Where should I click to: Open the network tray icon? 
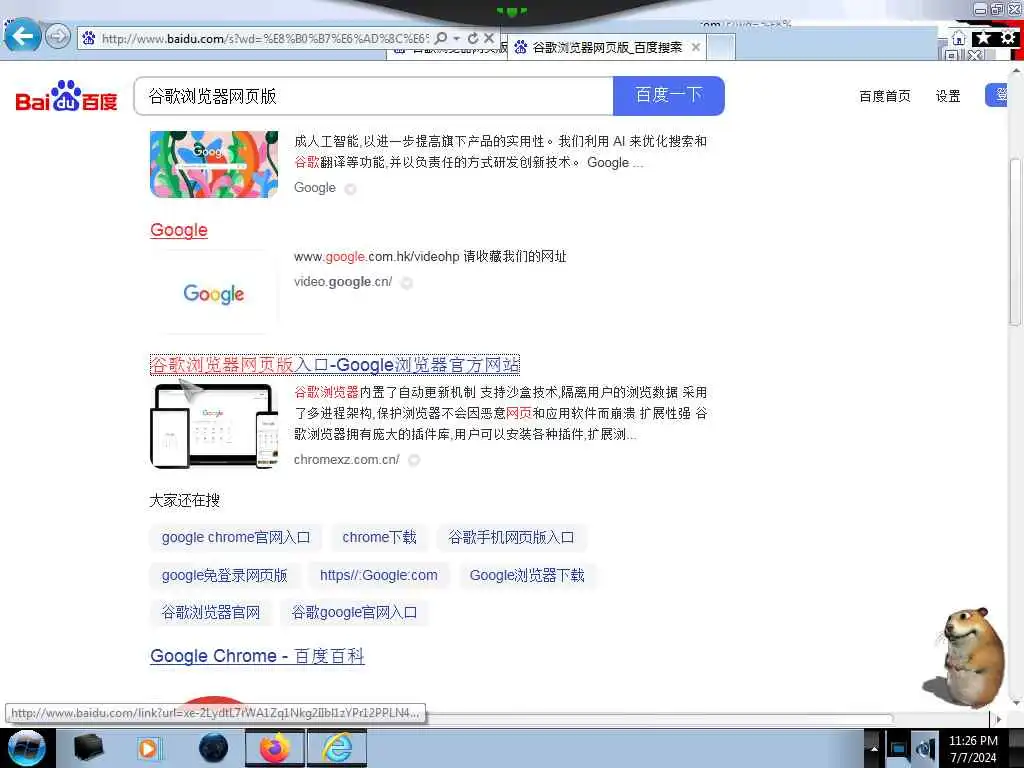[899, 749]
